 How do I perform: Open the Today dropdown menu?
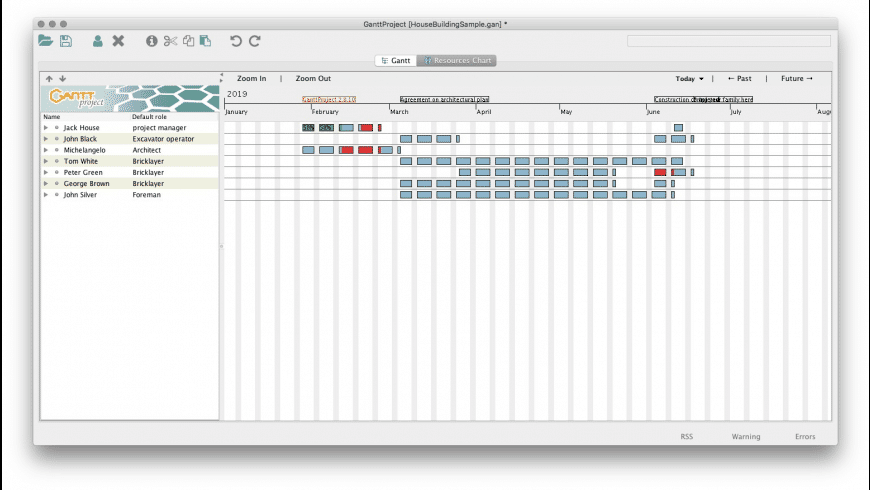point(690,79)
